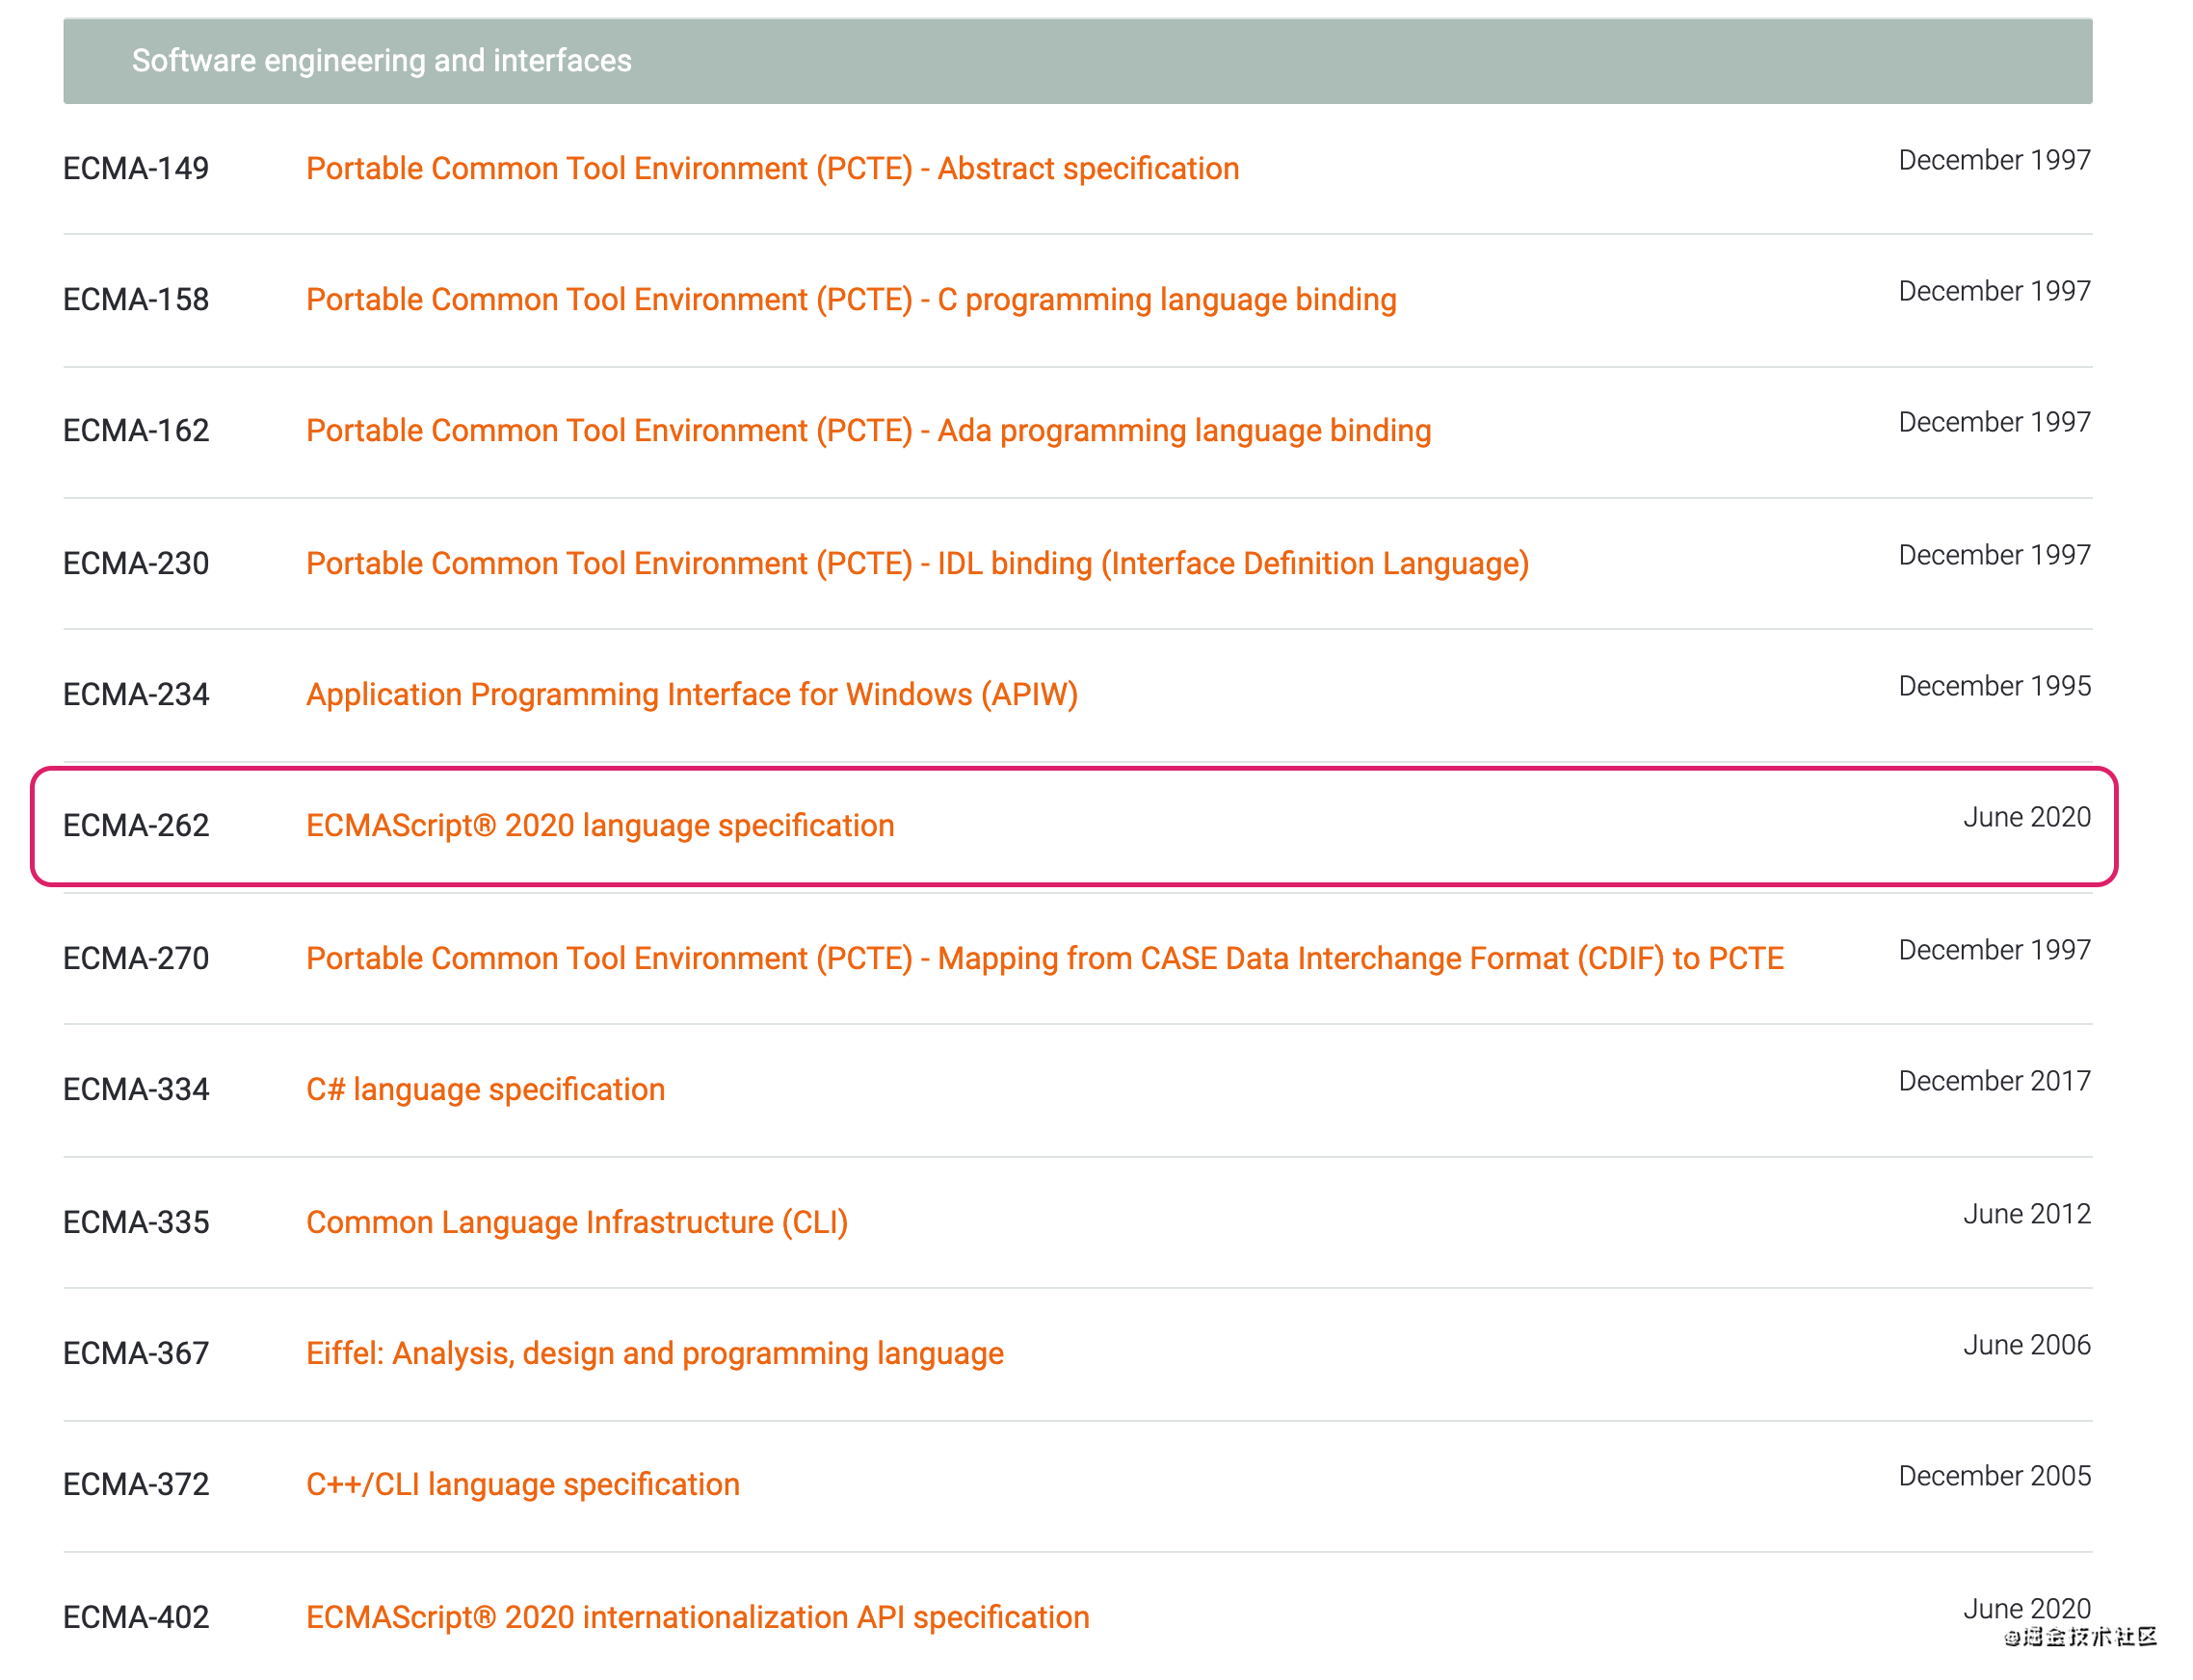Open Eiffel Analysis, design and programming link
Viewport: 2193px width, 1680px height.
pyautogui.click(x=654, y=1353)
